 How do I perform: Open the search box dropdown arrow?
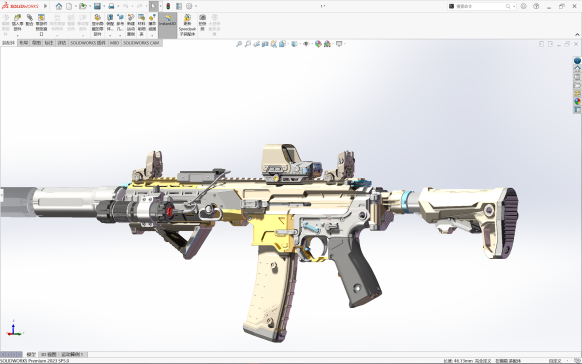click(x=514, y=6)
